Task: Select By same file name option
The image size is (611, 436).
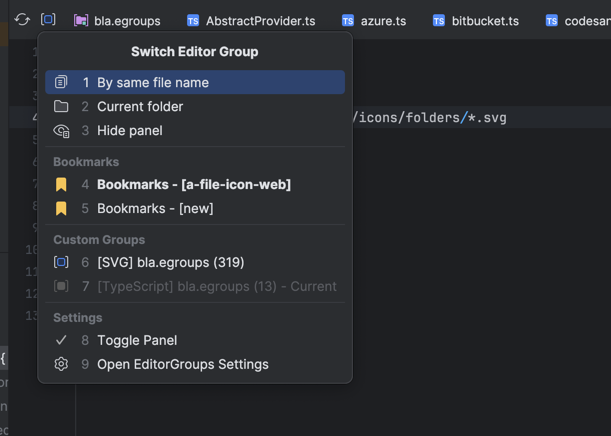Action: tap(195, 82)
